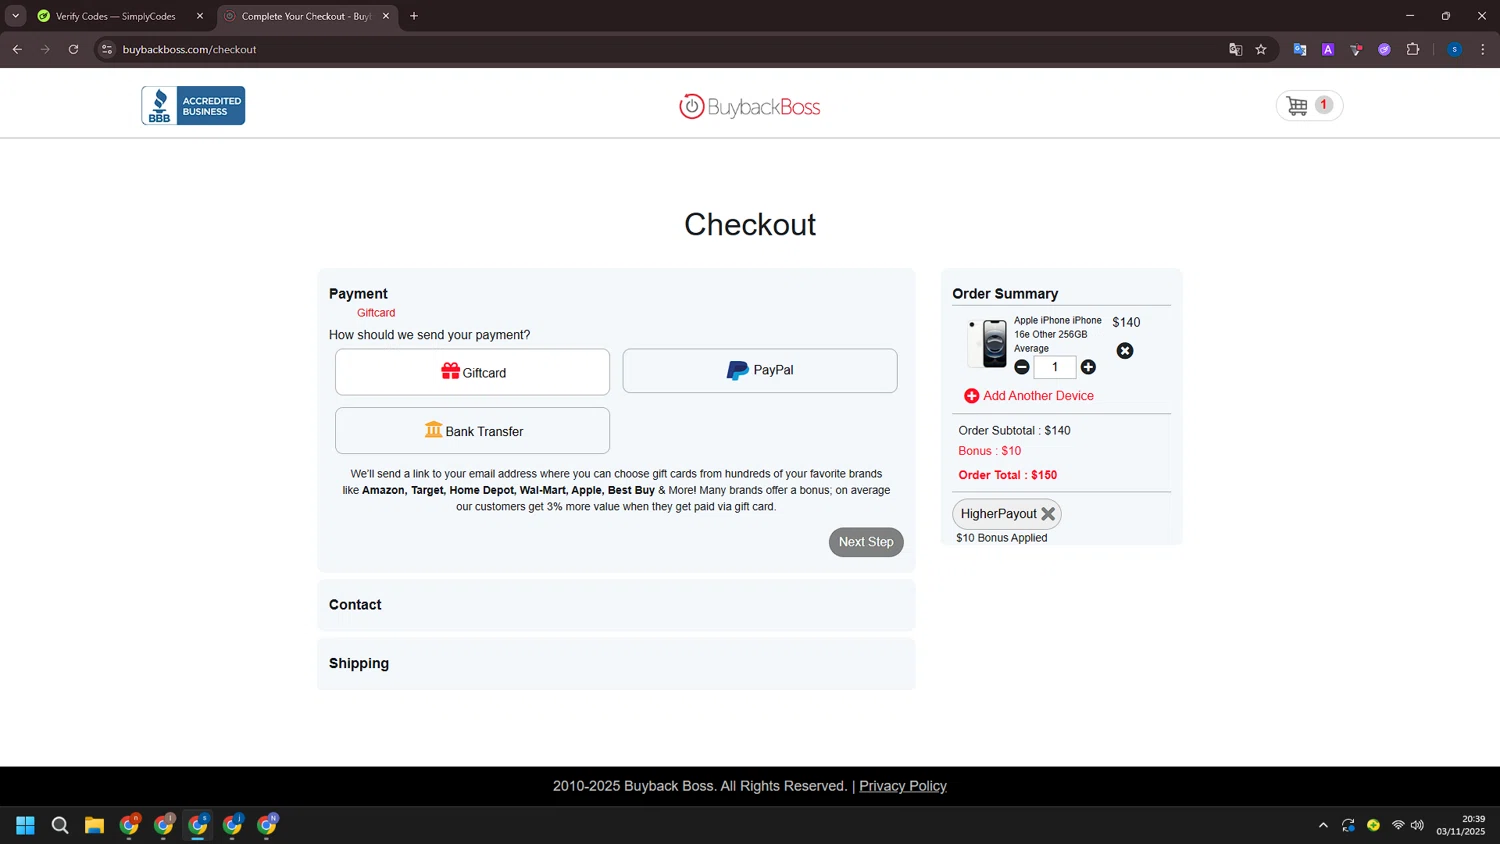Expand the Shipping section
The image size is (1500, 844).
(x=616, y=664)
